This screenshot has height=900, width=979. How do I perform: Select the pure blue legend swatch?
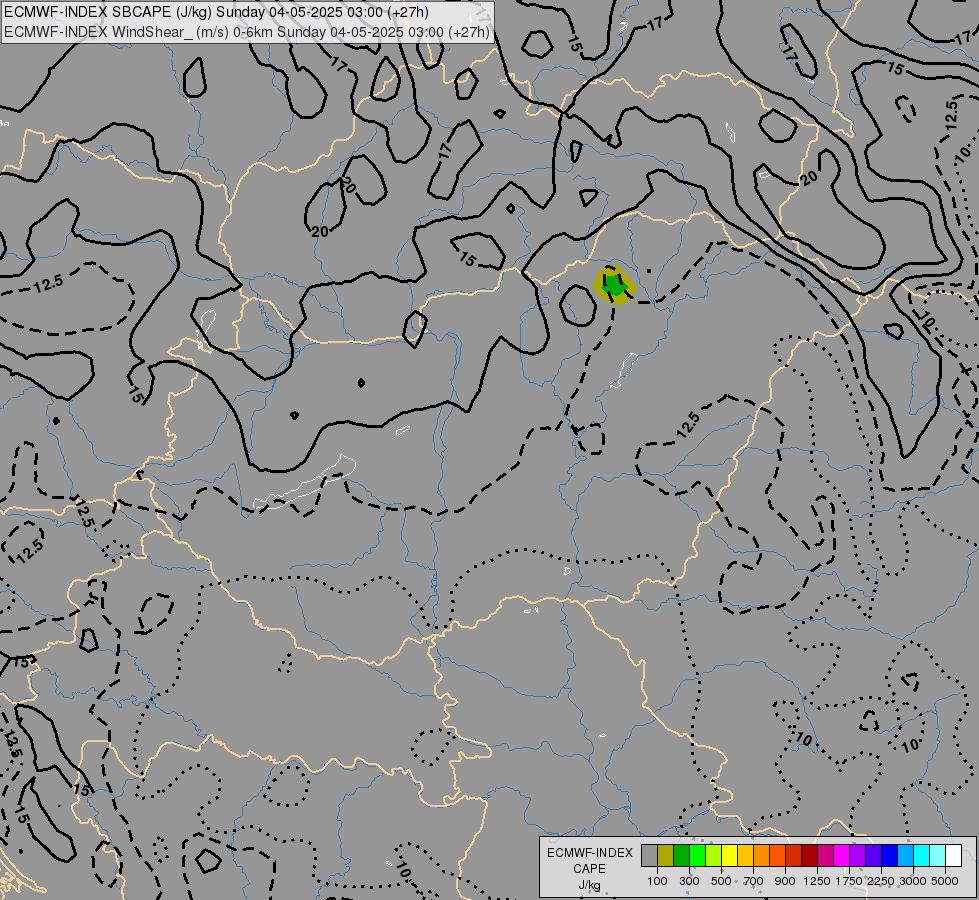click(x=889, y=856)
